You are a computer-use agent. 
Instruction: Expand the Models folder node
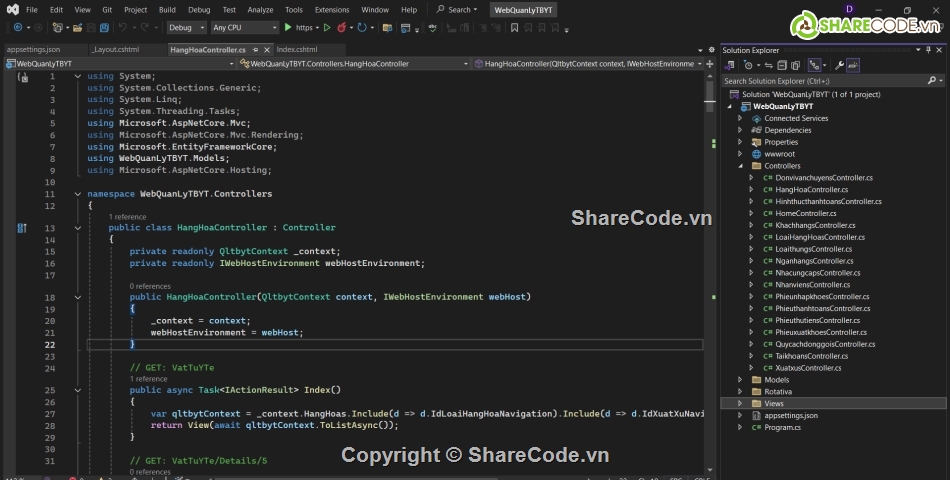click(x=740, y=379)
